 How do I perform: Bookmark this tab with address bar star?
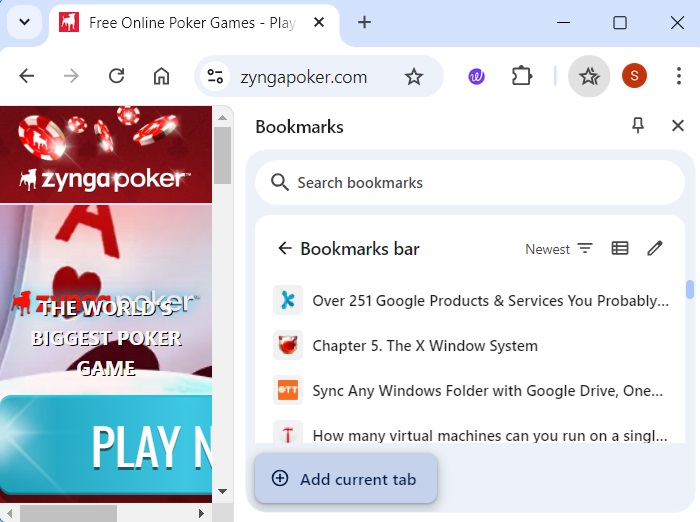[x=413, y=76]
